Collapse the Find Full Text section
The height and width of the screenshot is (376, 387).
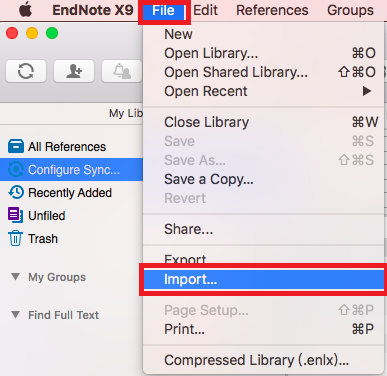click(x=15, y=315)
